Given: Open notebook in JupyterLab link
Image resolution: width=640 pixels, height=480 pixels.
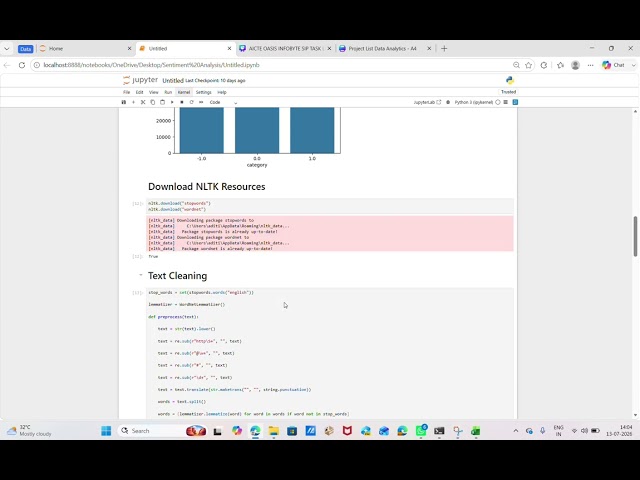Looking at the screenshot, I should click(x=427, y=102).
